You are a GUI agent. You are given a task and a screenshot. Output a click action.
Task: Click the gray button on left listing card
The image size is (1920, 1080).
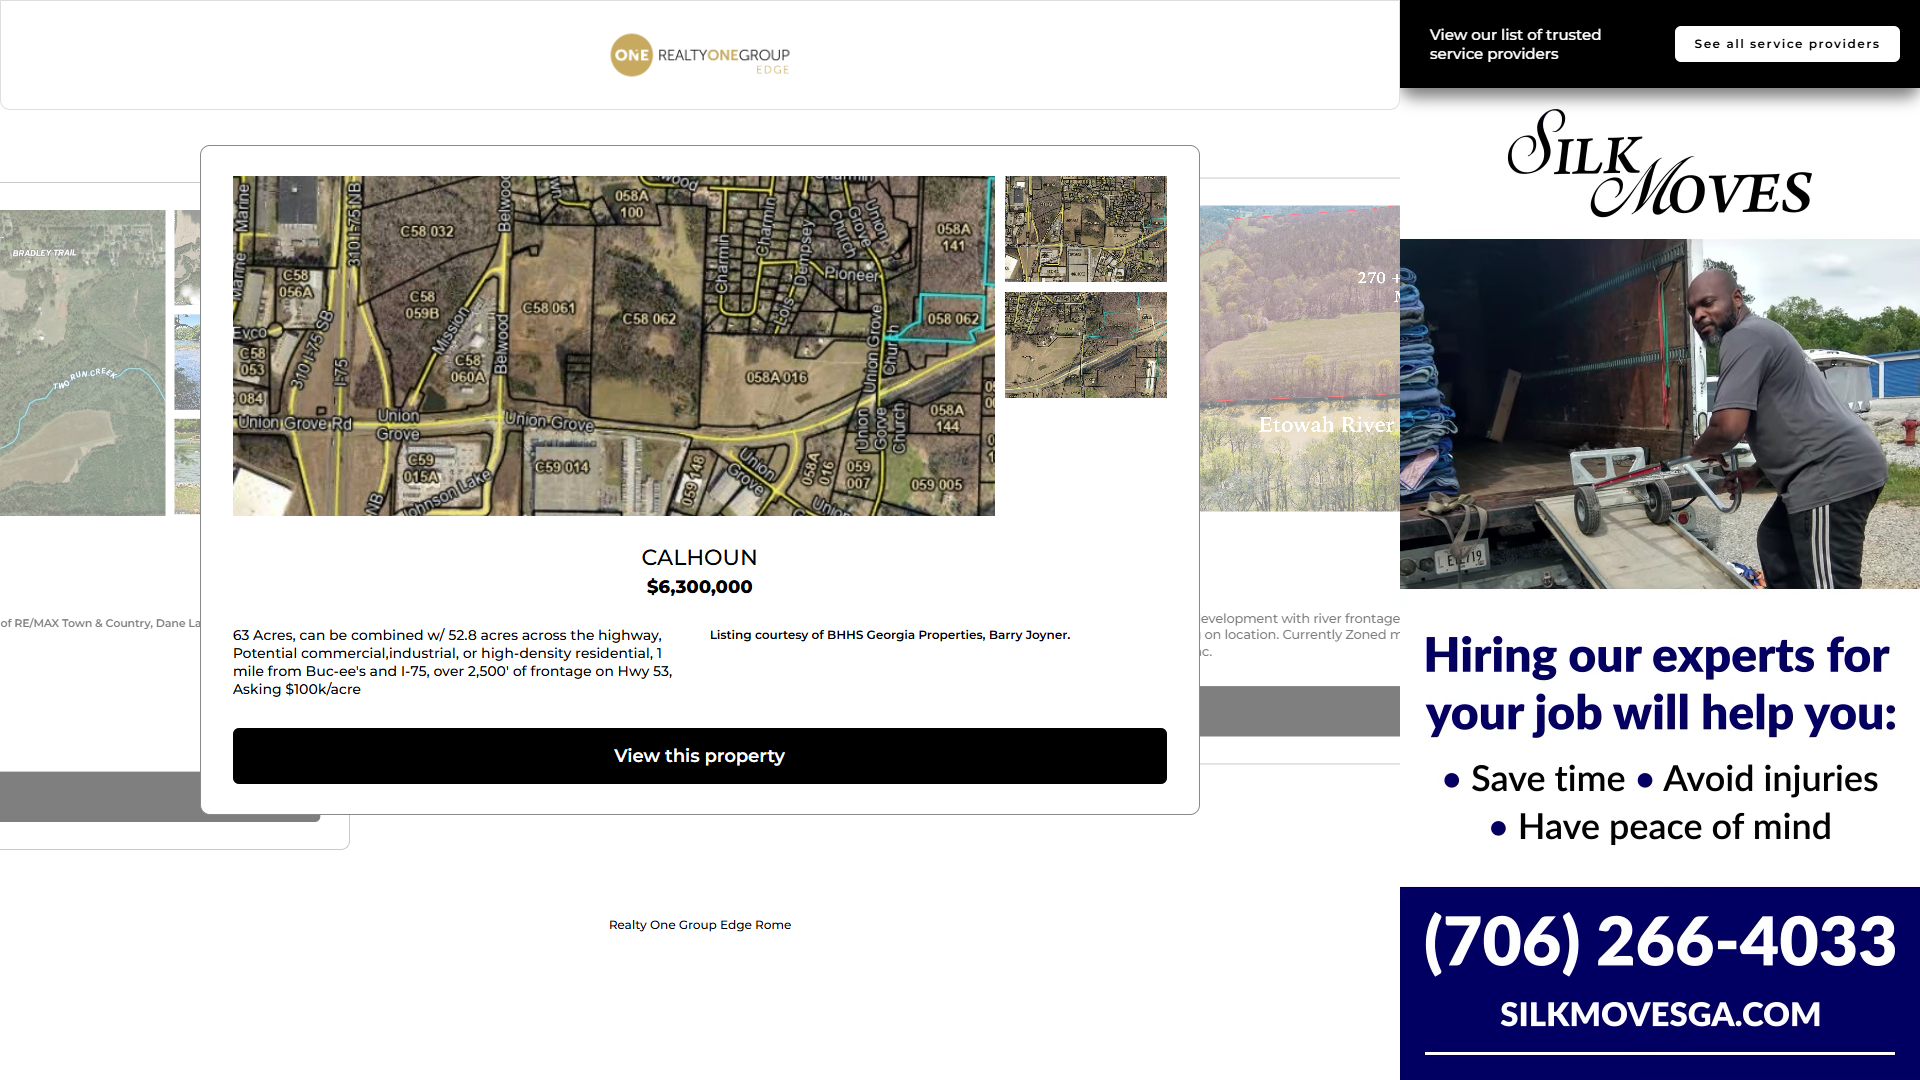point(100,796)
